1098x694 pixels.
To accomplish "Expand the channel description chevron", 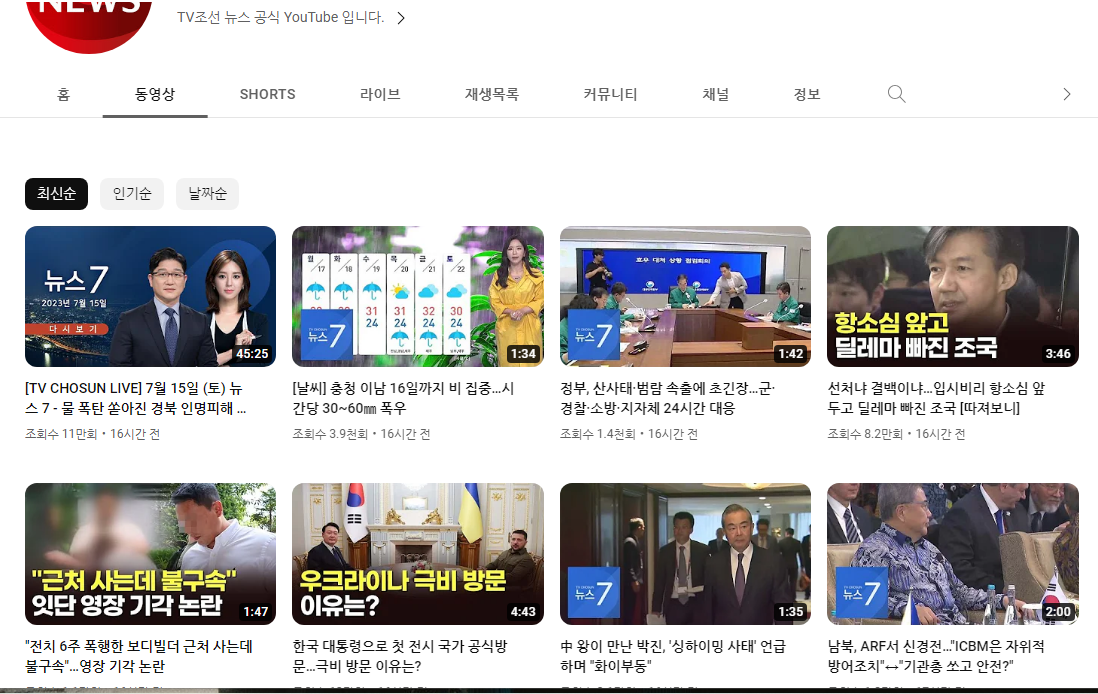I will (400, 18).
